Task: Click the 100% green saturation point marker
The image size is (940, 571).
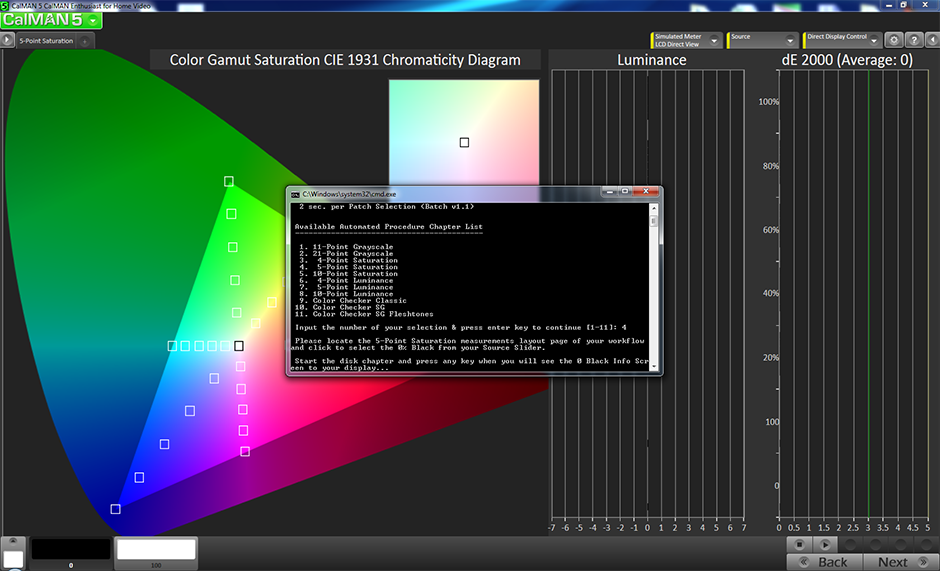Action: tap(228, 181)
